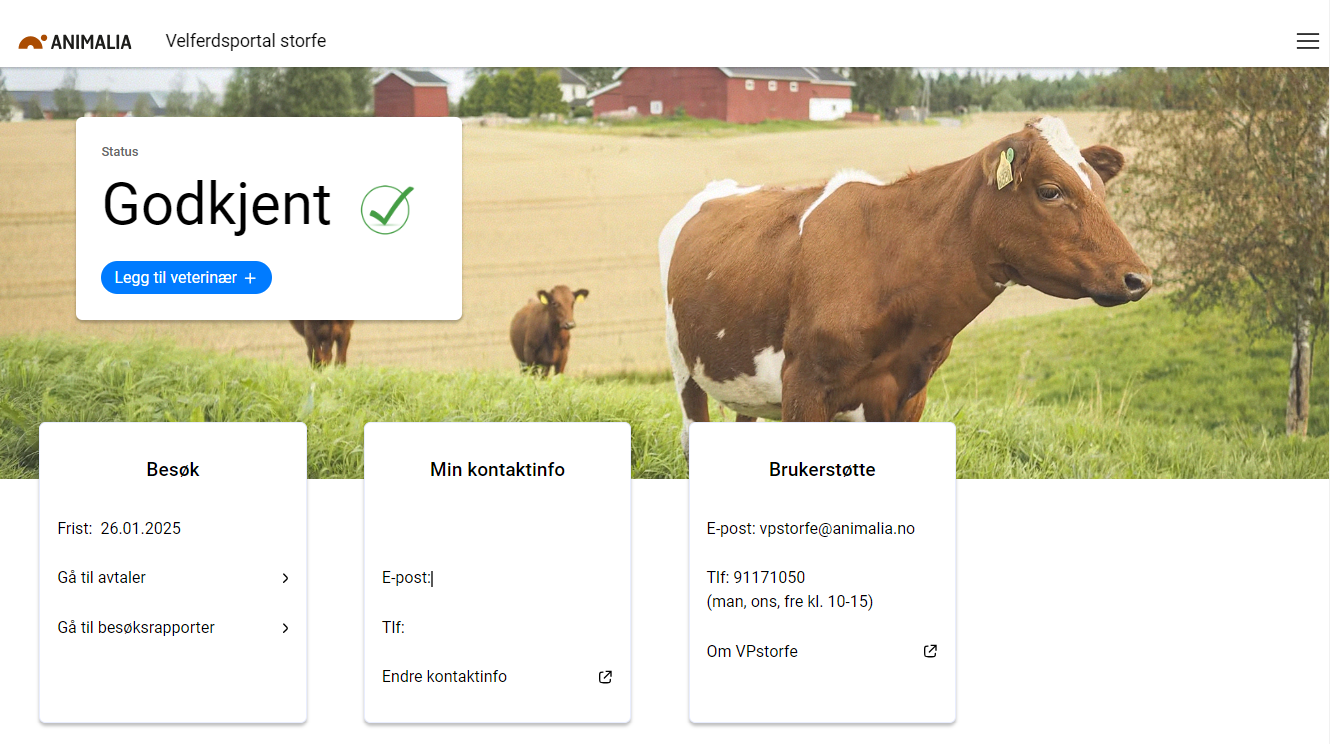The height and width of the screenshot is (744, 1330).
Task: Add a veterinarian with Legg til veterinær
Action: click(x=186, y=278)
